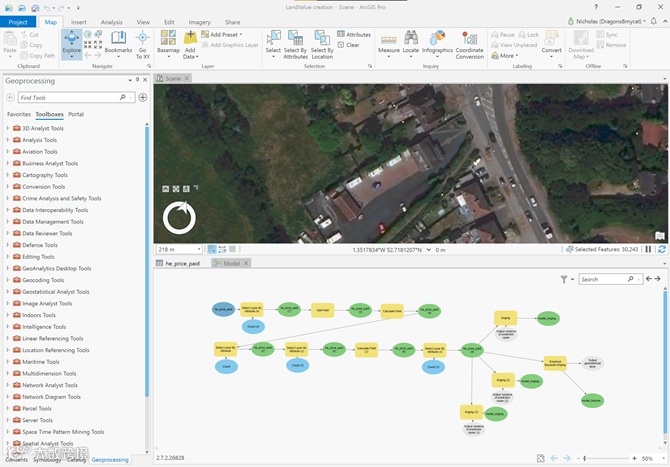
Task: Expand the 3D Analyst Tools toolbox
Action: click(8, 129)
